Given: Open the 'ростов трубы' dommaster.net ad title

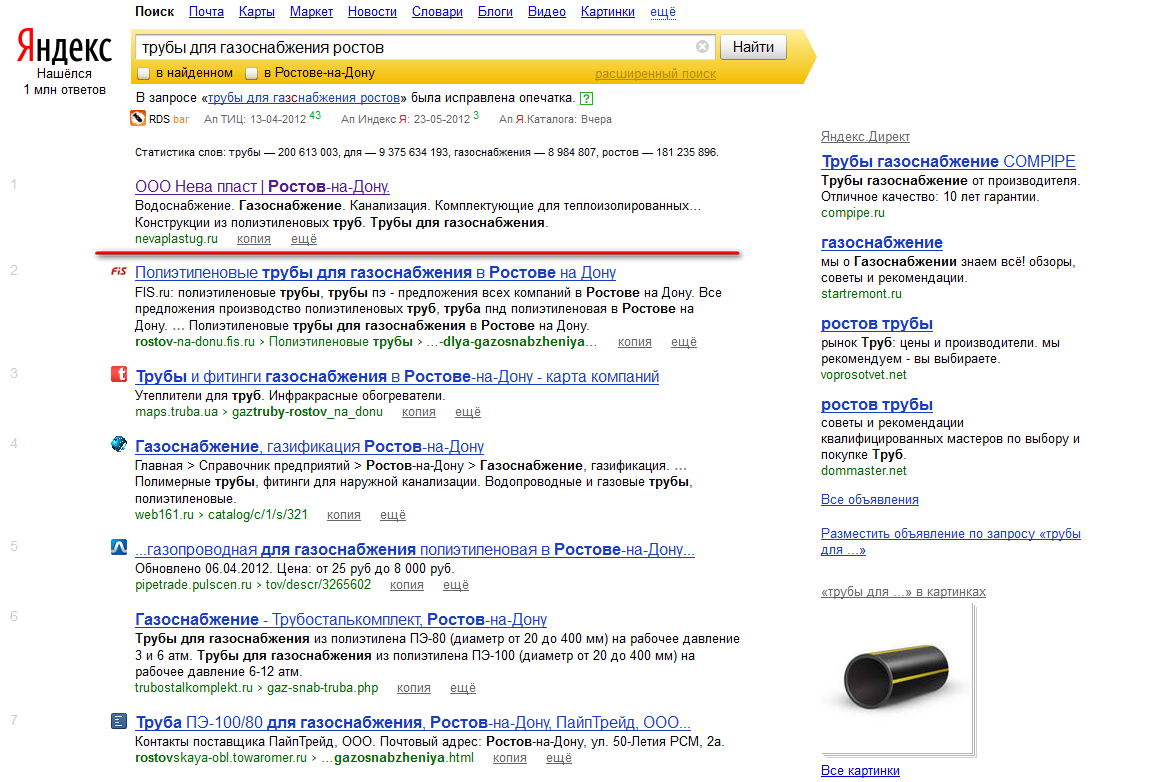Looking at the screenshot, I should point(877,405).
